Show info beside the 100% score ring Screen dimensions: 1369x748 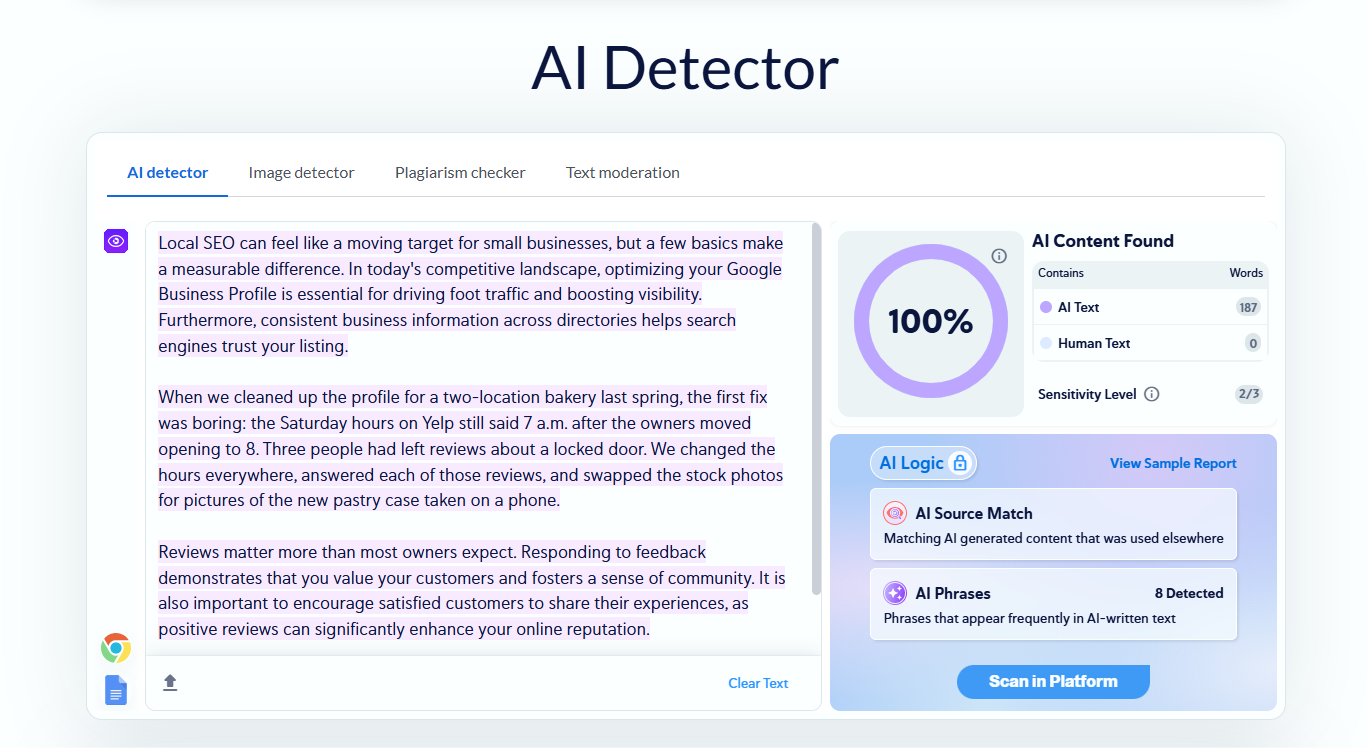point(999,256)
